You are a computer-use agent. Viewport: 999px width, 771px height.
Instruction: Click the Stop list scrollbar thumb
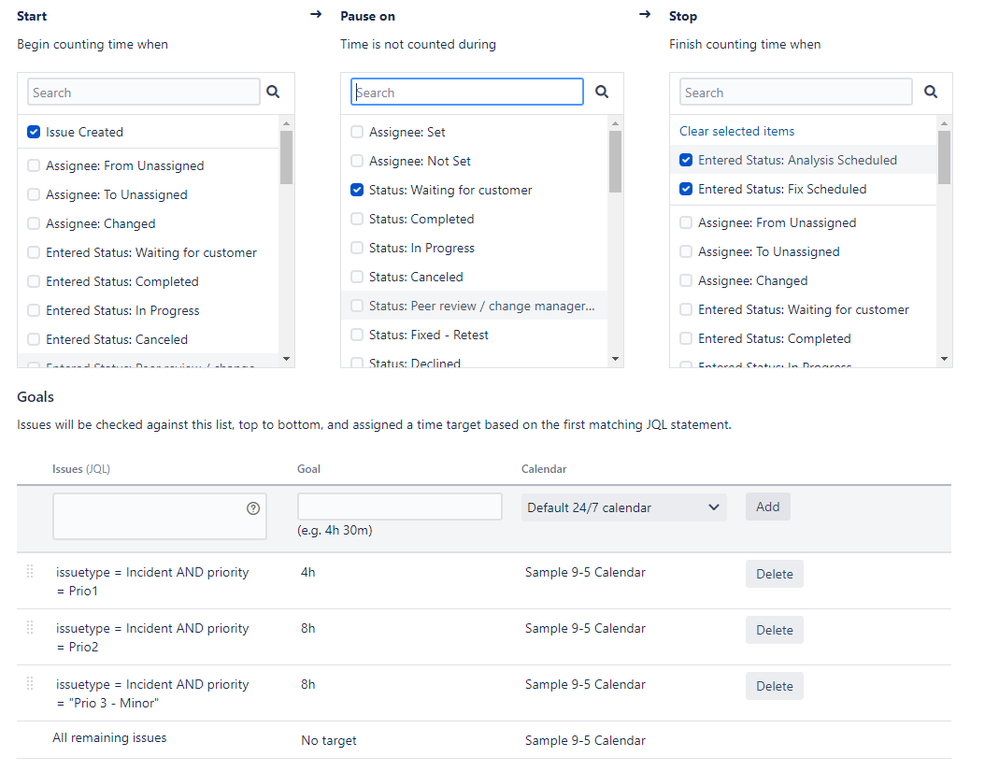944,157
